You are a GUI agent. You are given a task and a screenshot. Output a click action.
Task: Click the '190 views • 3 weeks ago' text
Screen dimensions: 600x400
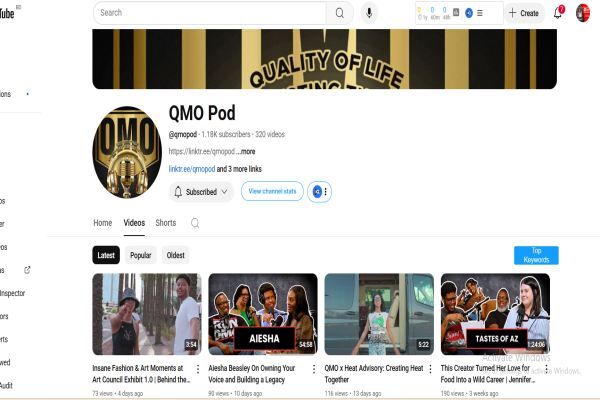tap(470, 393)
